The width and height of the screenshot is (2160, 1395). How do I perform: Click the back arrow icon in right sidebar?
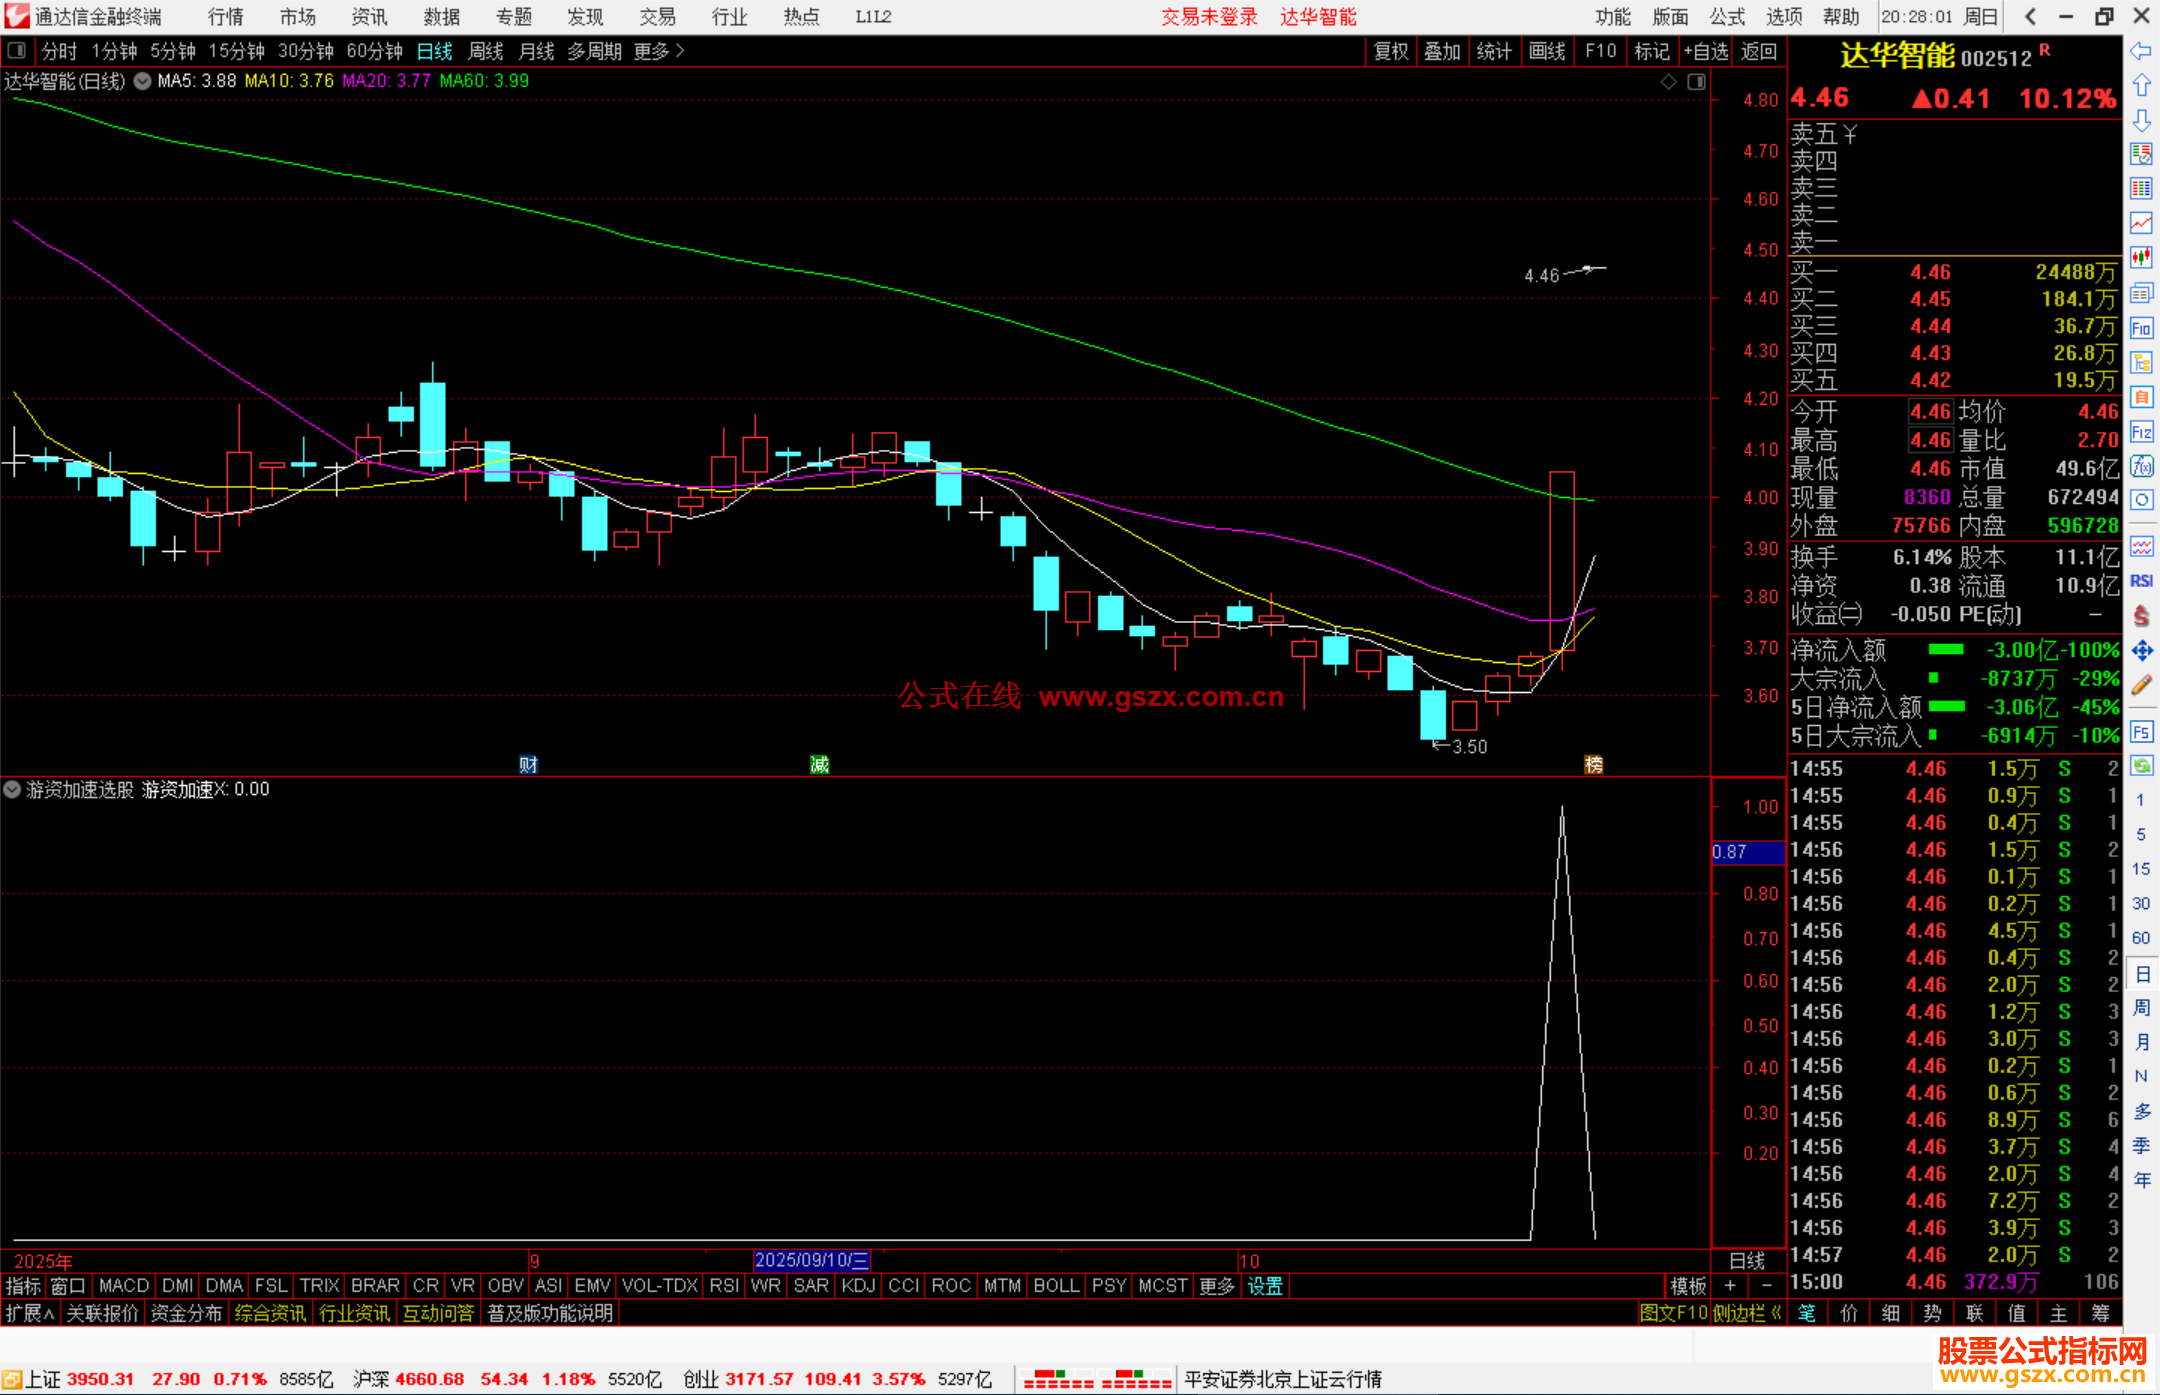click(2141, 51)
